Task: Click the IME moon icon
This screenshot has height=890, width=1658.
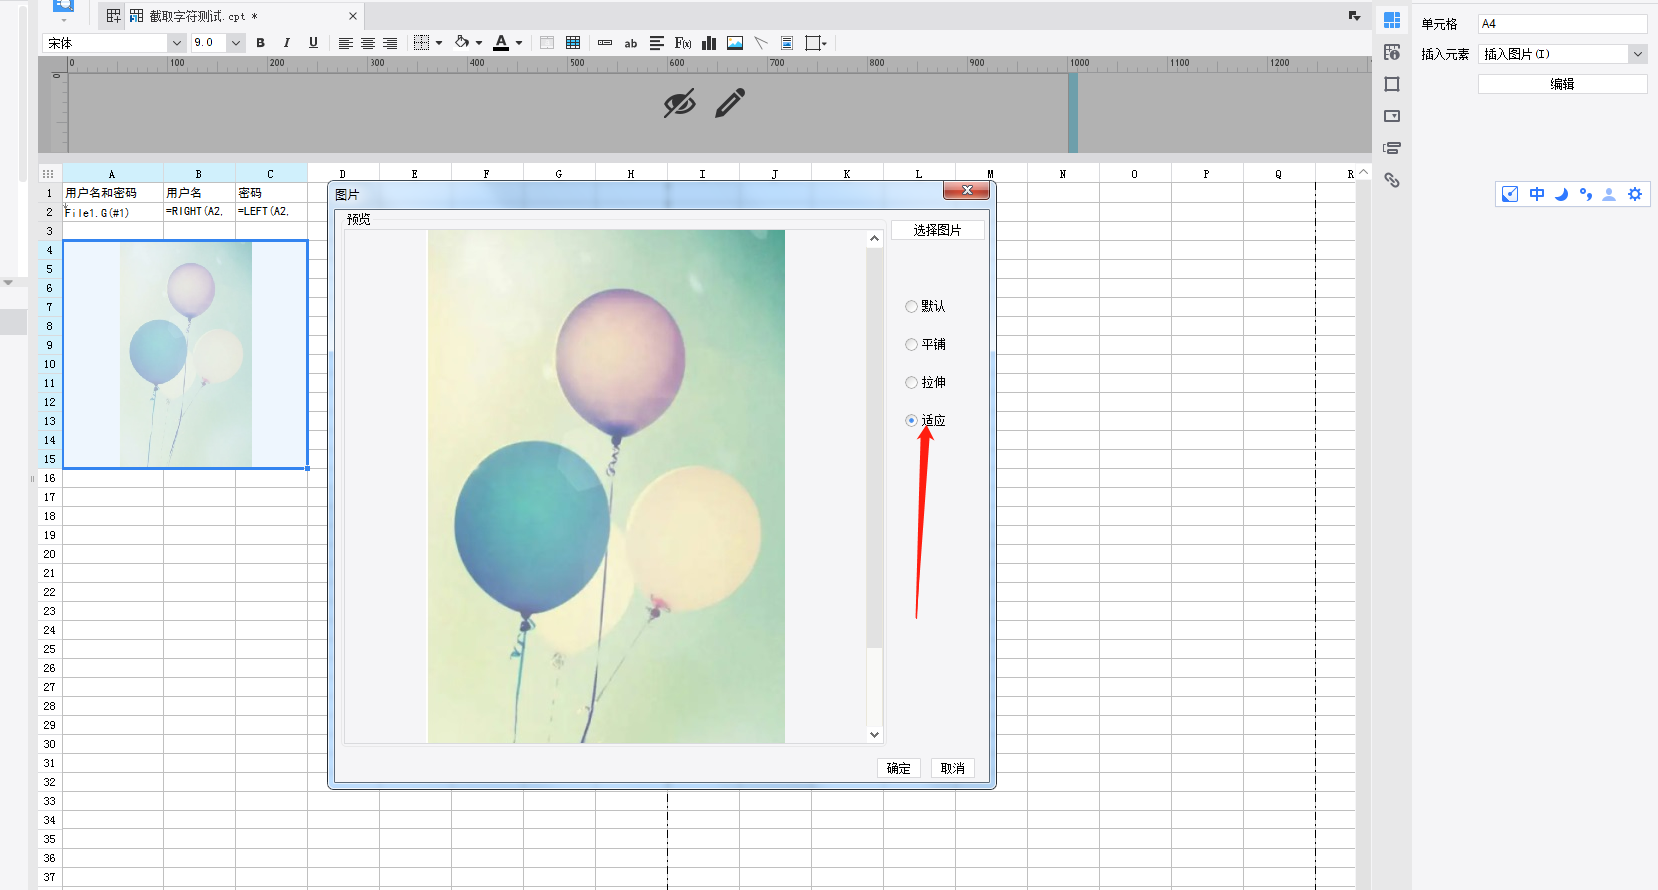Action: pos(1561,194)
